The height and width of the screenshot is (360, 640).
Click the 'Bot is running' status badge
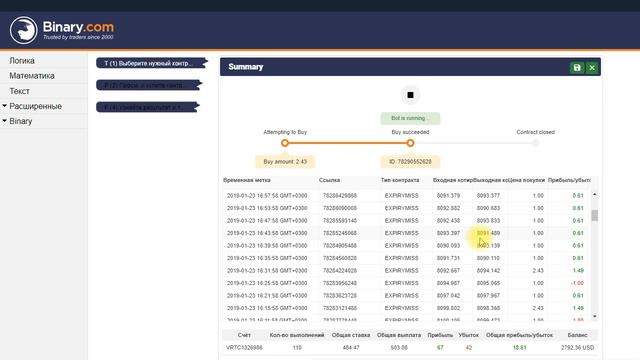coord(410,118)
